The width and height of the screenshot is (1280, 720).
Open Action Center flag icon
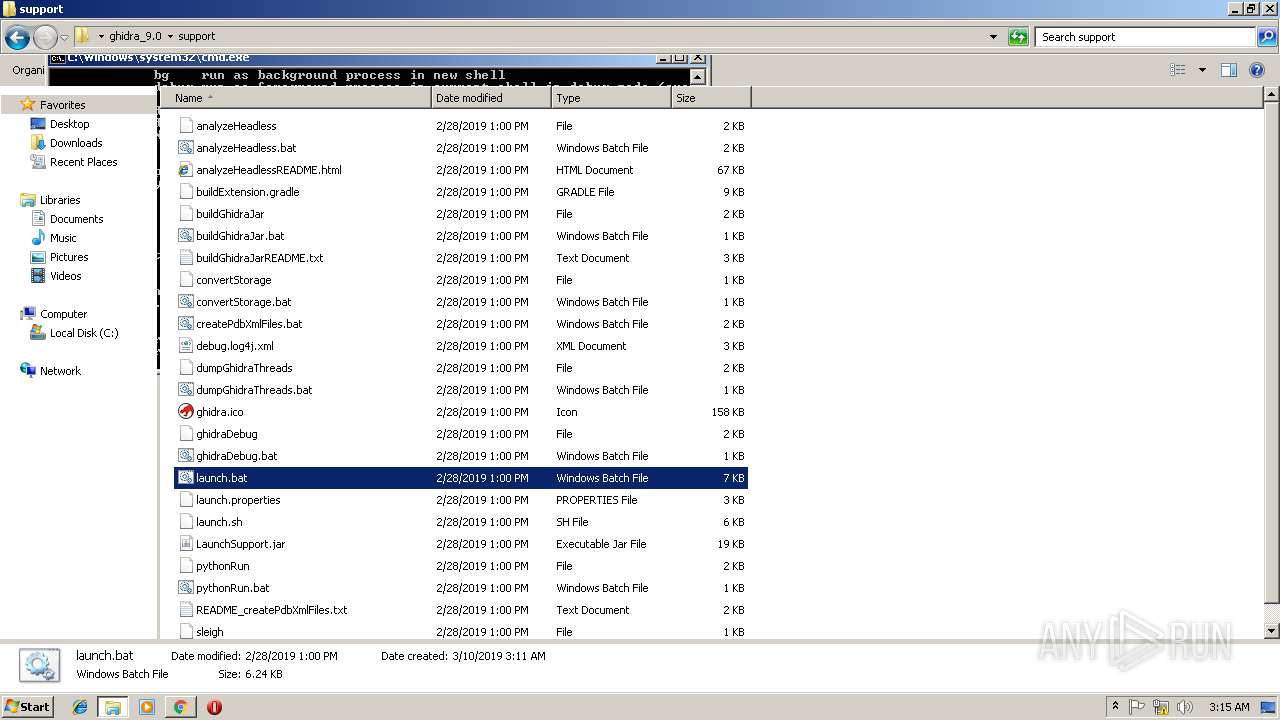(1138, 707)
